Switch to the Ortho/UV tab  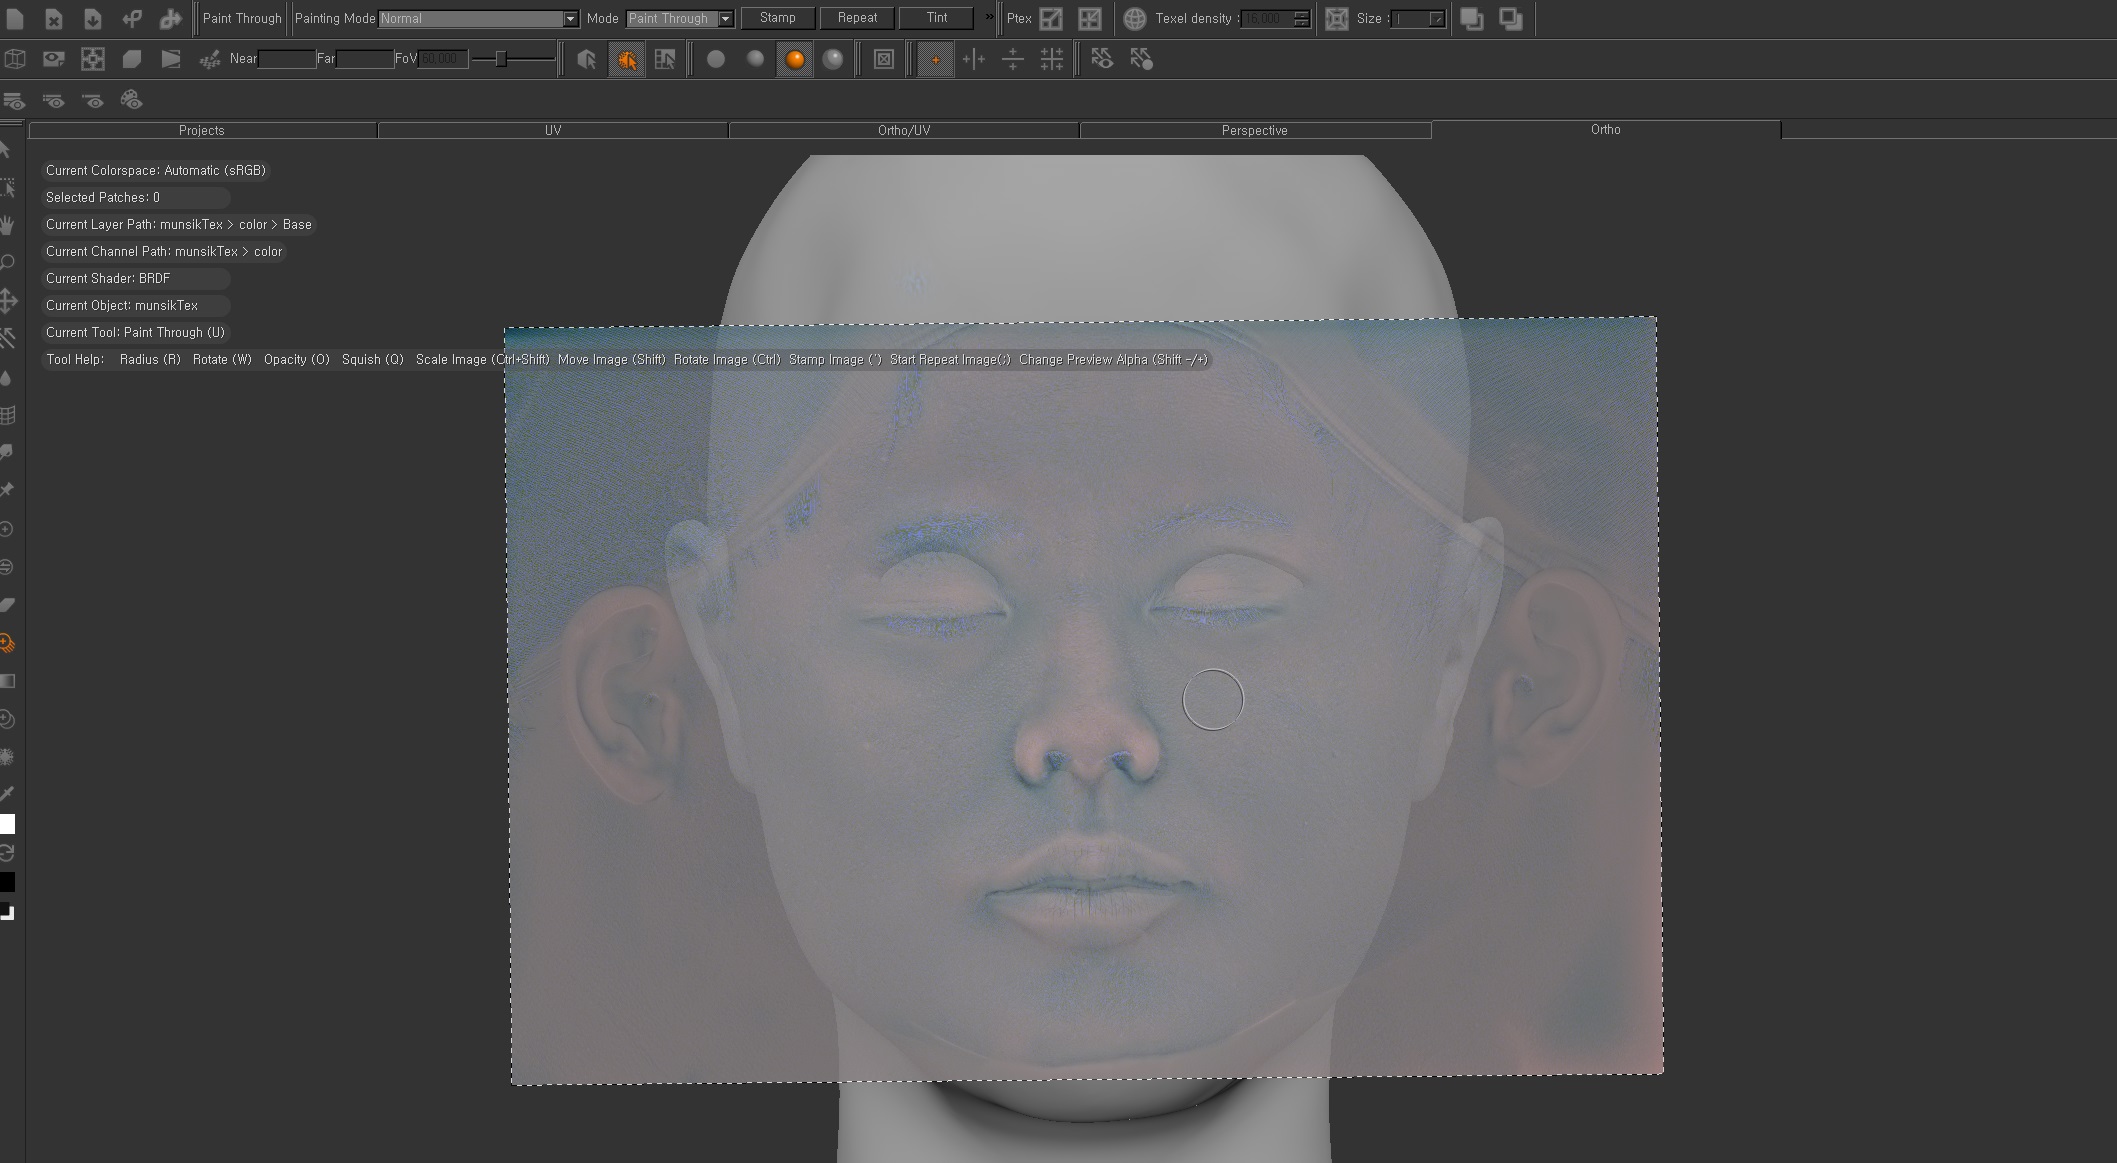click(903, 130)
